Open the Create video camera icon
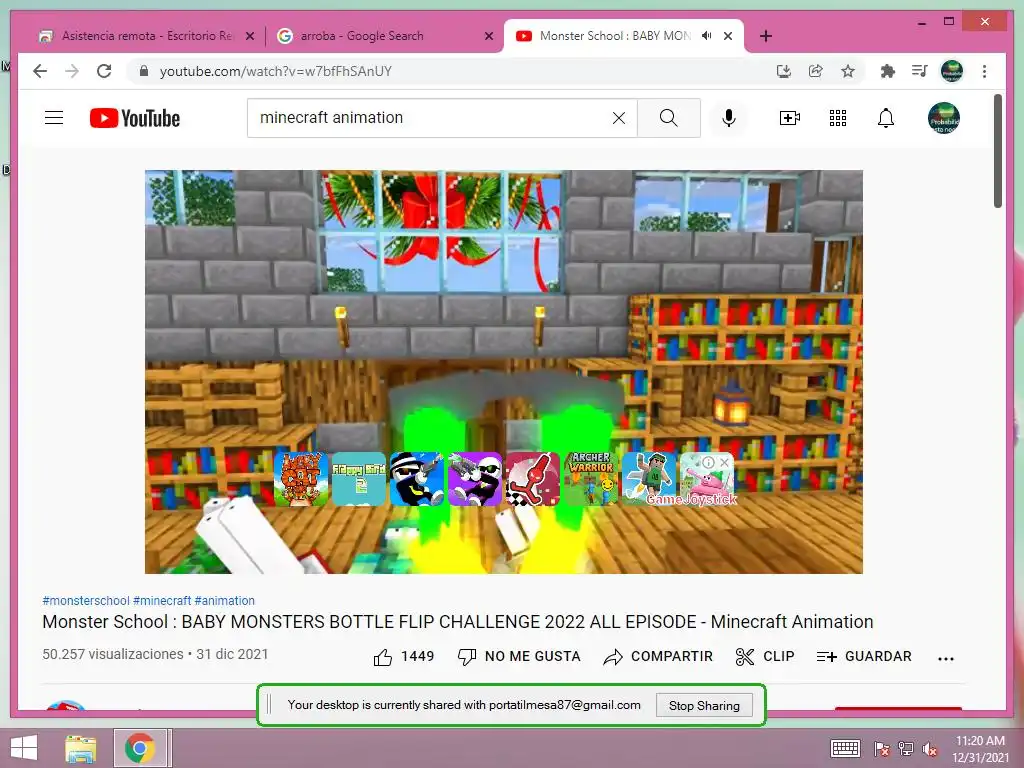The height and width of the screenshot is (768, 1024). (x=790, y=118)
